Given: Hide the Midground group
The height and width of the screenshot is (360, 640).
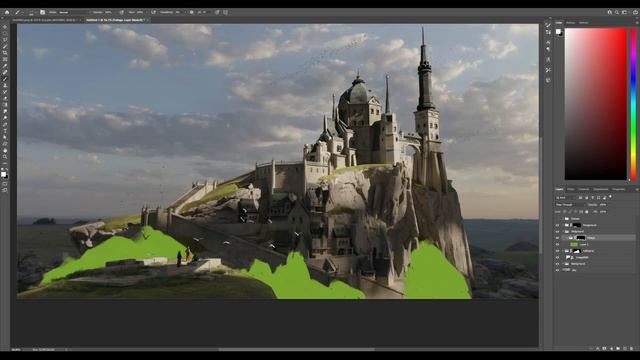Looking at the screenshot, I should 558,231.
